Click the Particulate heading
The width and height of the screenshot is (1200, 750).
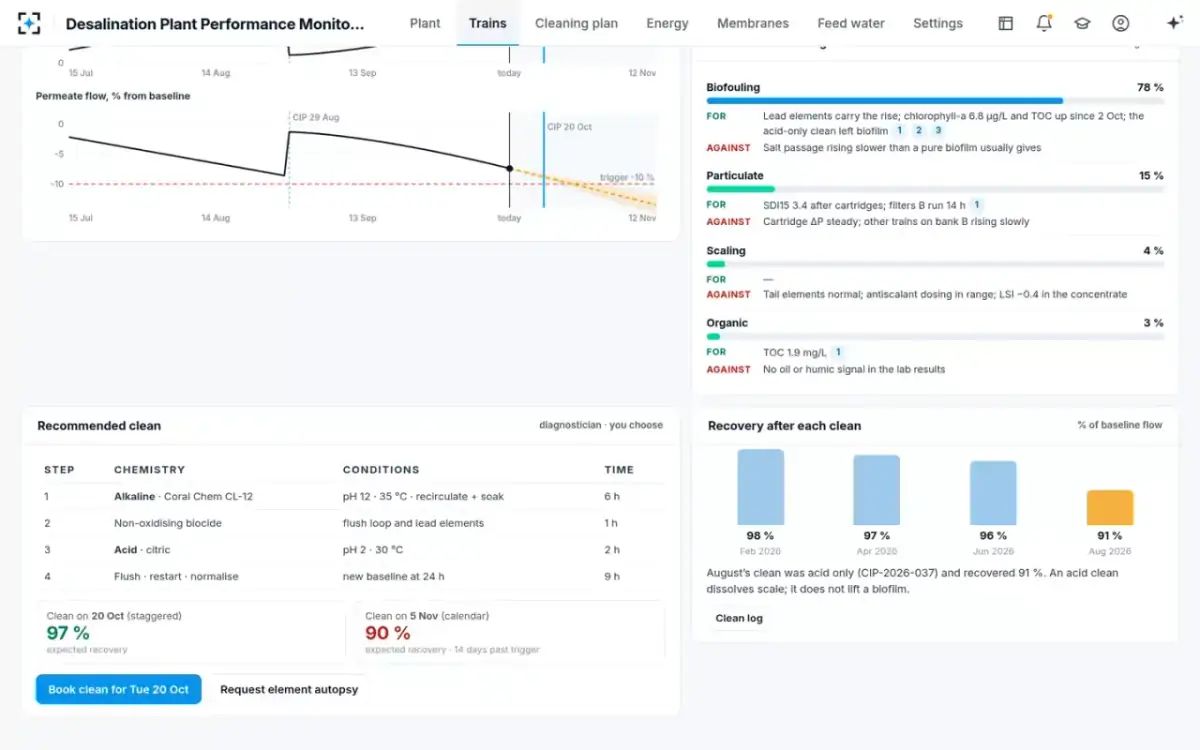tap(735, 175)
